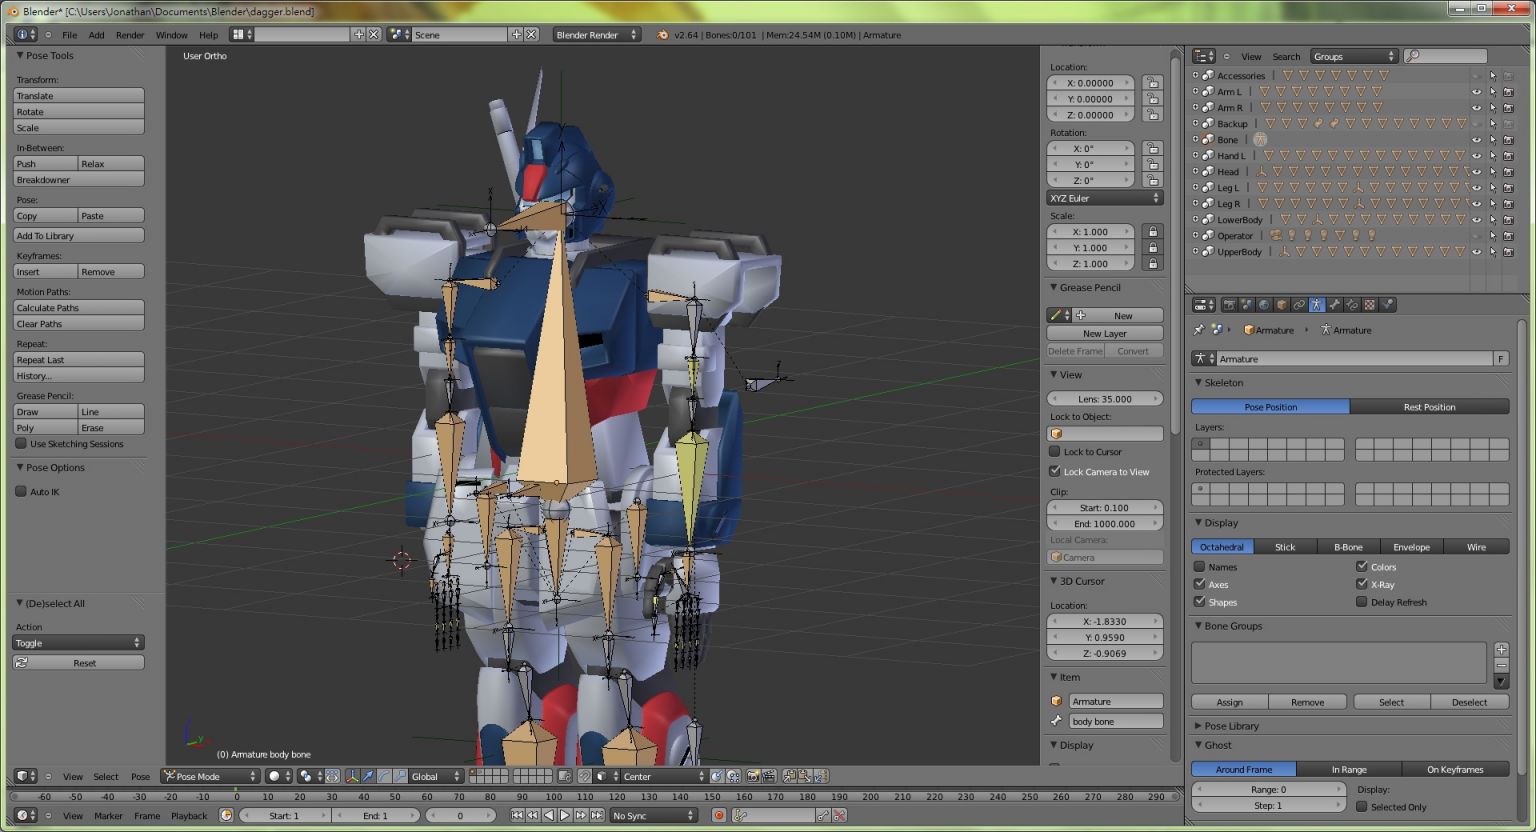Open the Render menu
1536x832 pixels.
pos(130,35)
